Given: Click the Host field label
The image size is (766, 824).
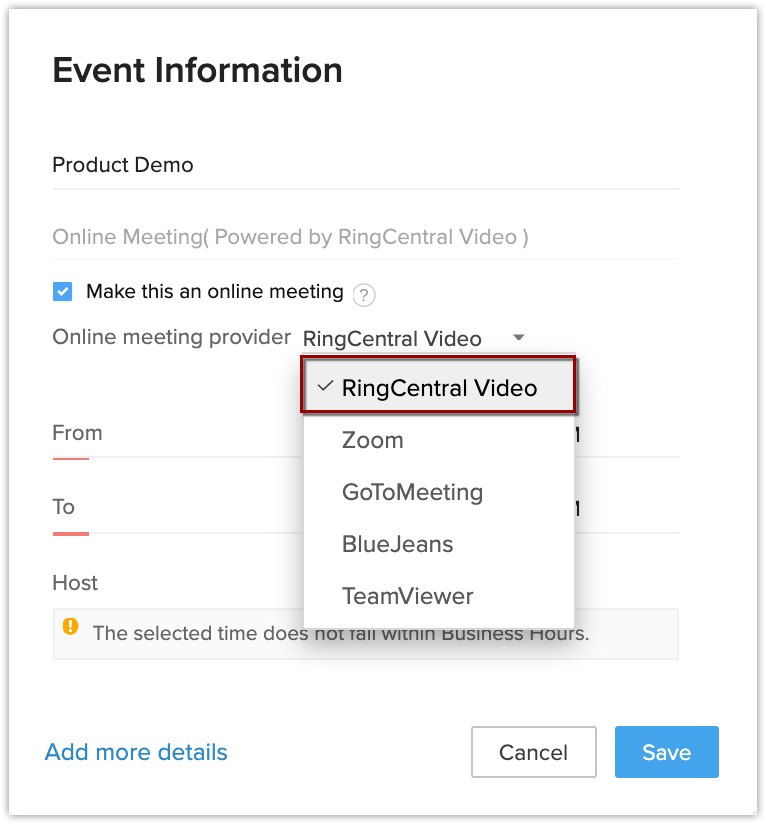Looking at the screenshot, I should (75, 582).
